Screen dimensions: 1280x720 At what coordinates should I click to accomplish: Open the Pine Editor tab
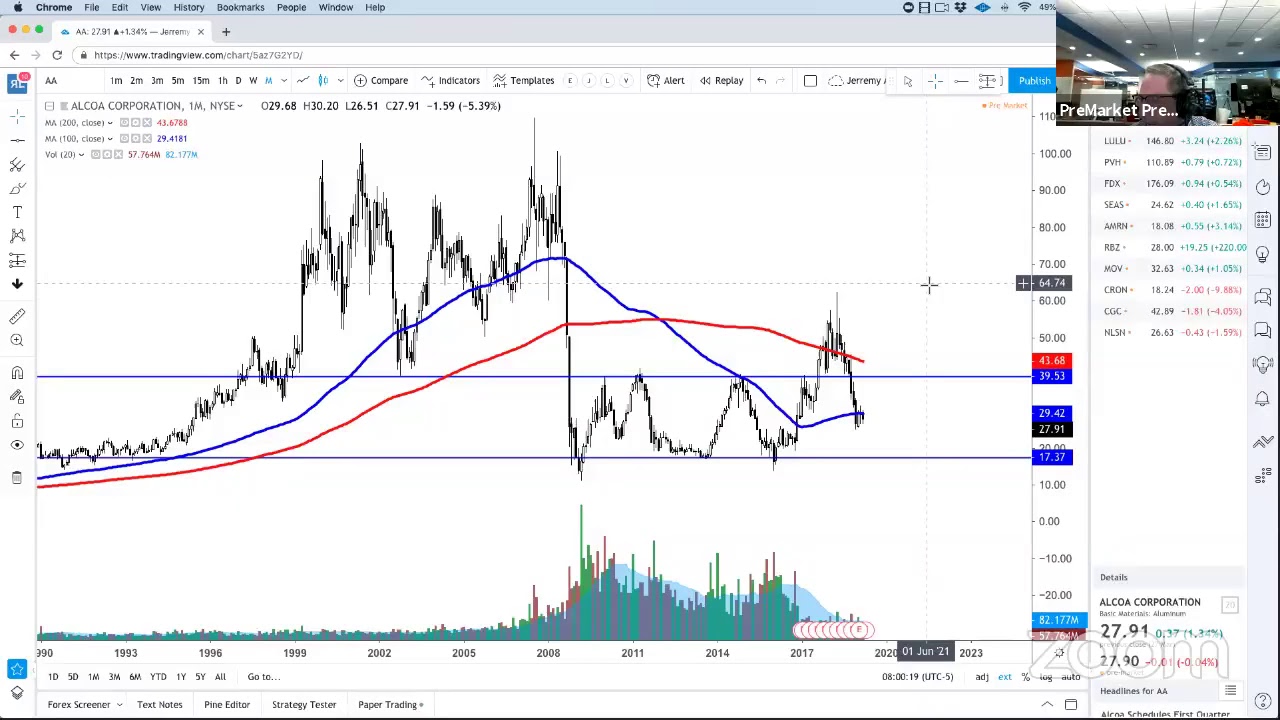[227, 705]
